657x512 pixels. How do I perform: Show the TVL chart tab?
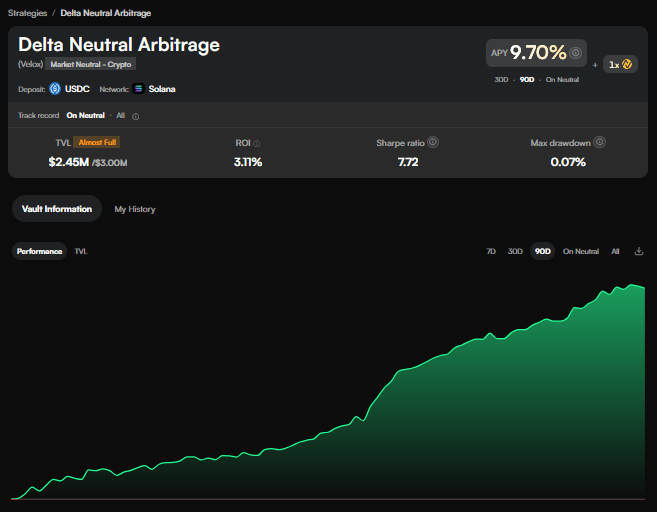(x=81, y=251)
